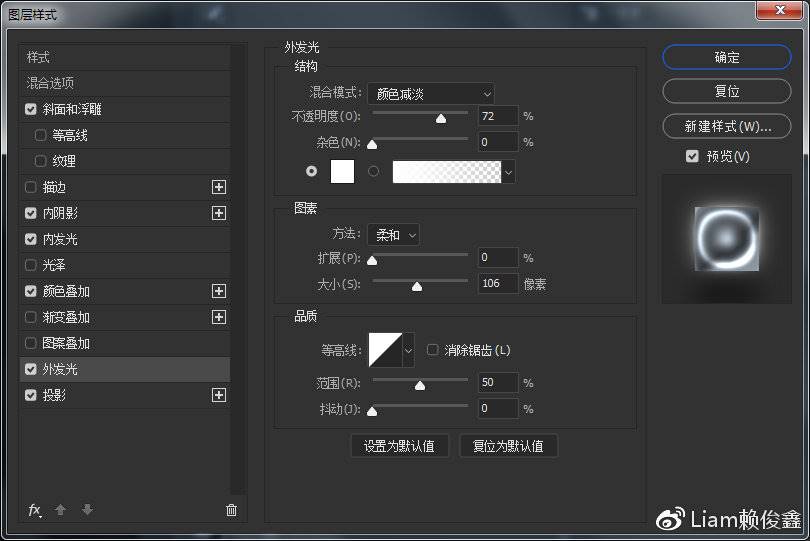810x541 pixels.
Task: Click the 杂色 value field
Action: [x=498, y=142]
